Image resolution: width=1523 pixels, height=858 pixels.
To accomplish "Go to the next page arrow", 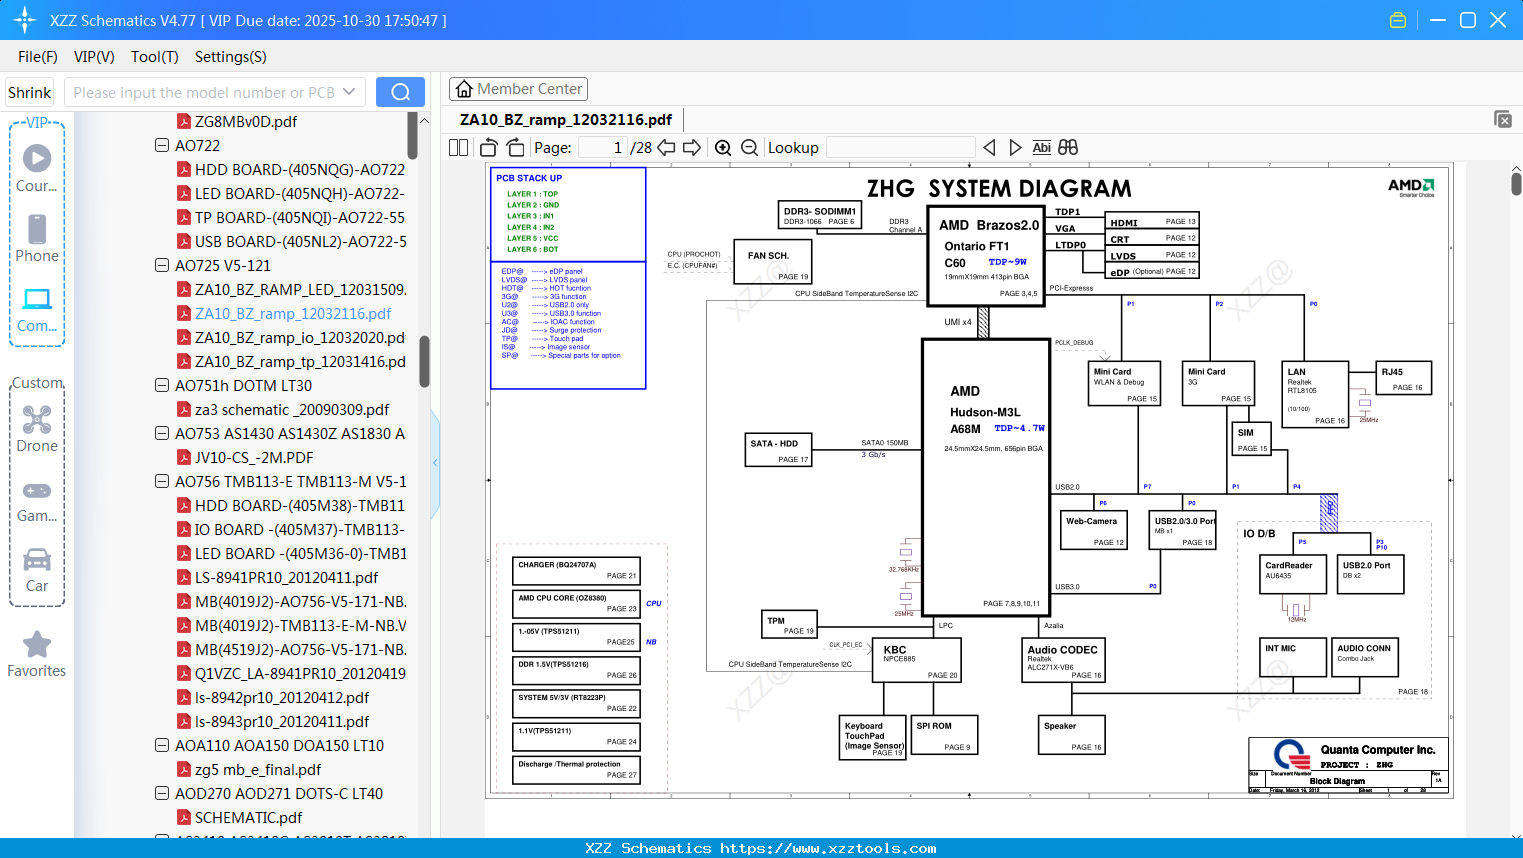I will [692, 148].
